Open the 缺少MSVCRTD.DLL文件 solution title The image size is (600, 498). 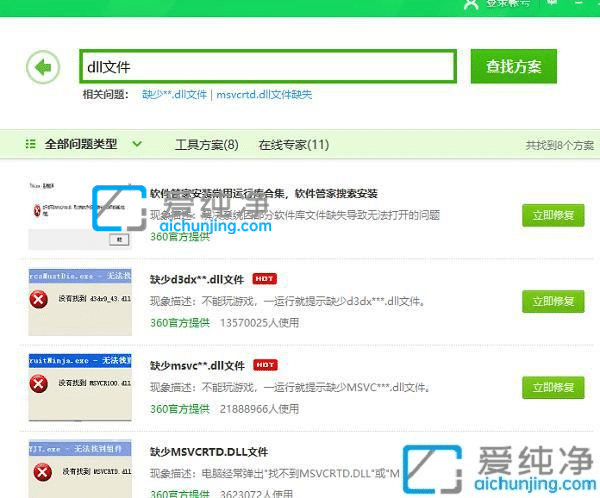[209, 452]
